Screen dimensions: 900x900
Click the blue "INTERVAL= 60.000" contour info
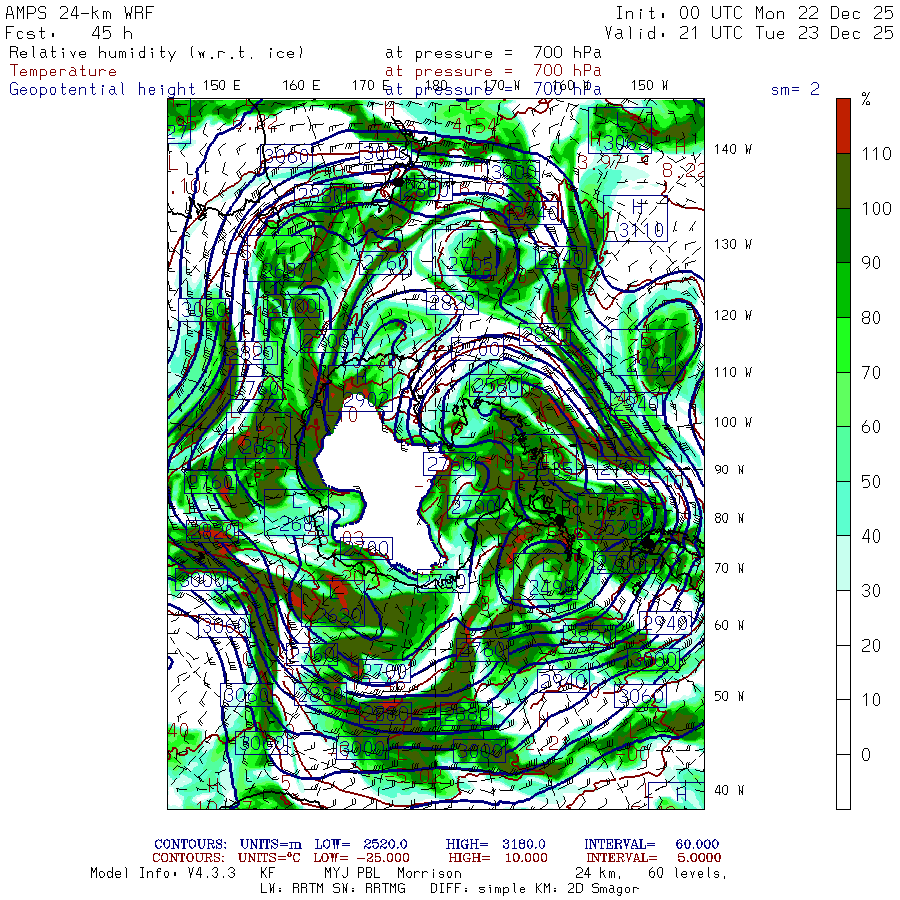651,844
